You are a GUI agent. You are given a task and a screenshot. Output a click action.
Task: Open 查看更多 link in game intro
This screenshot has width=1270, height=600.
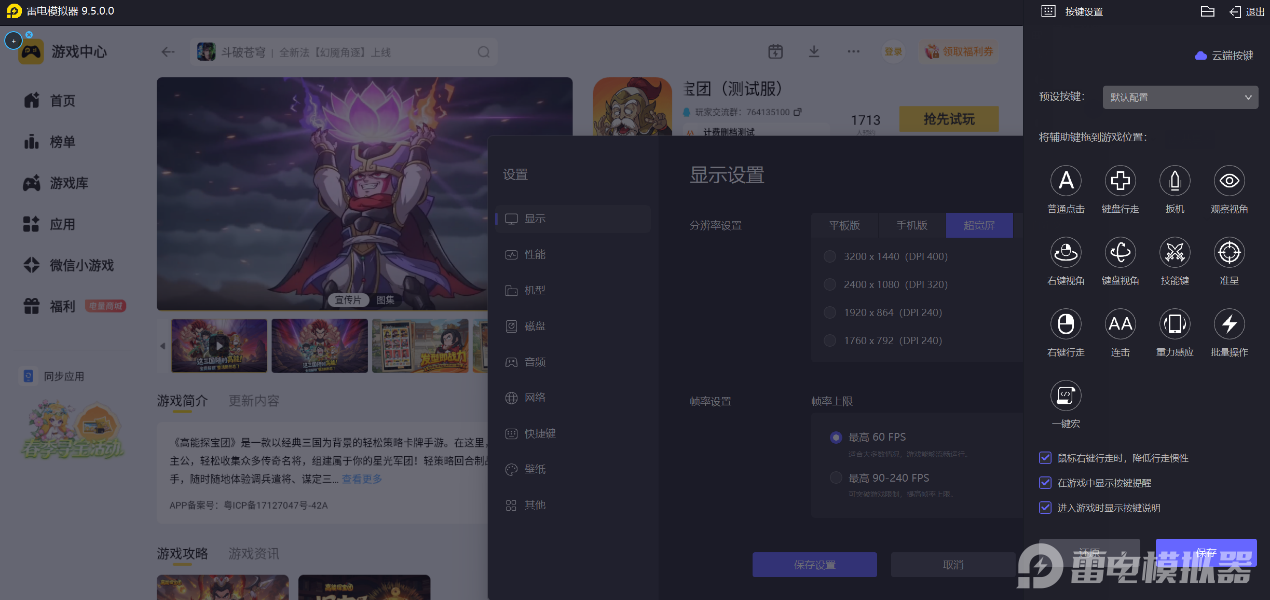[x=362, y=479]
